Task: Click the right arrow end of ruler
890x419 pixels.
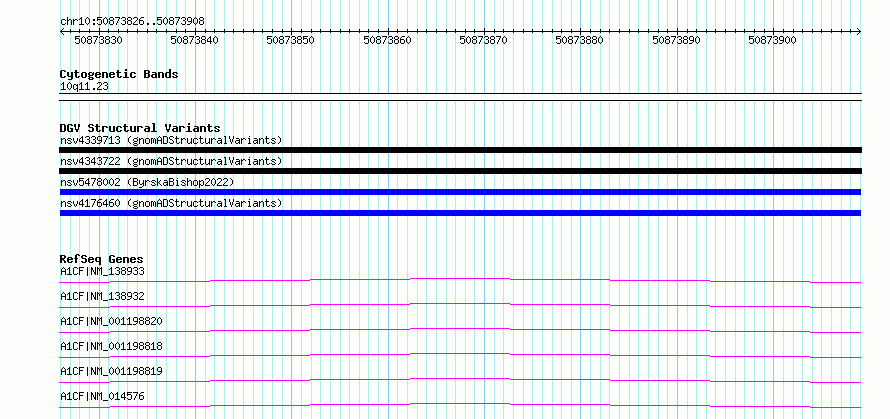Action: pos(859,31)
